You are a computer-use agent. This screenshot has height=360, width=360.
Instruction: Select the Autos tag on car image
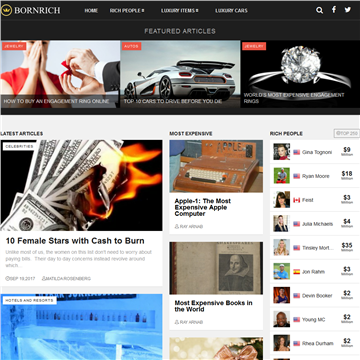pos(131,46)
